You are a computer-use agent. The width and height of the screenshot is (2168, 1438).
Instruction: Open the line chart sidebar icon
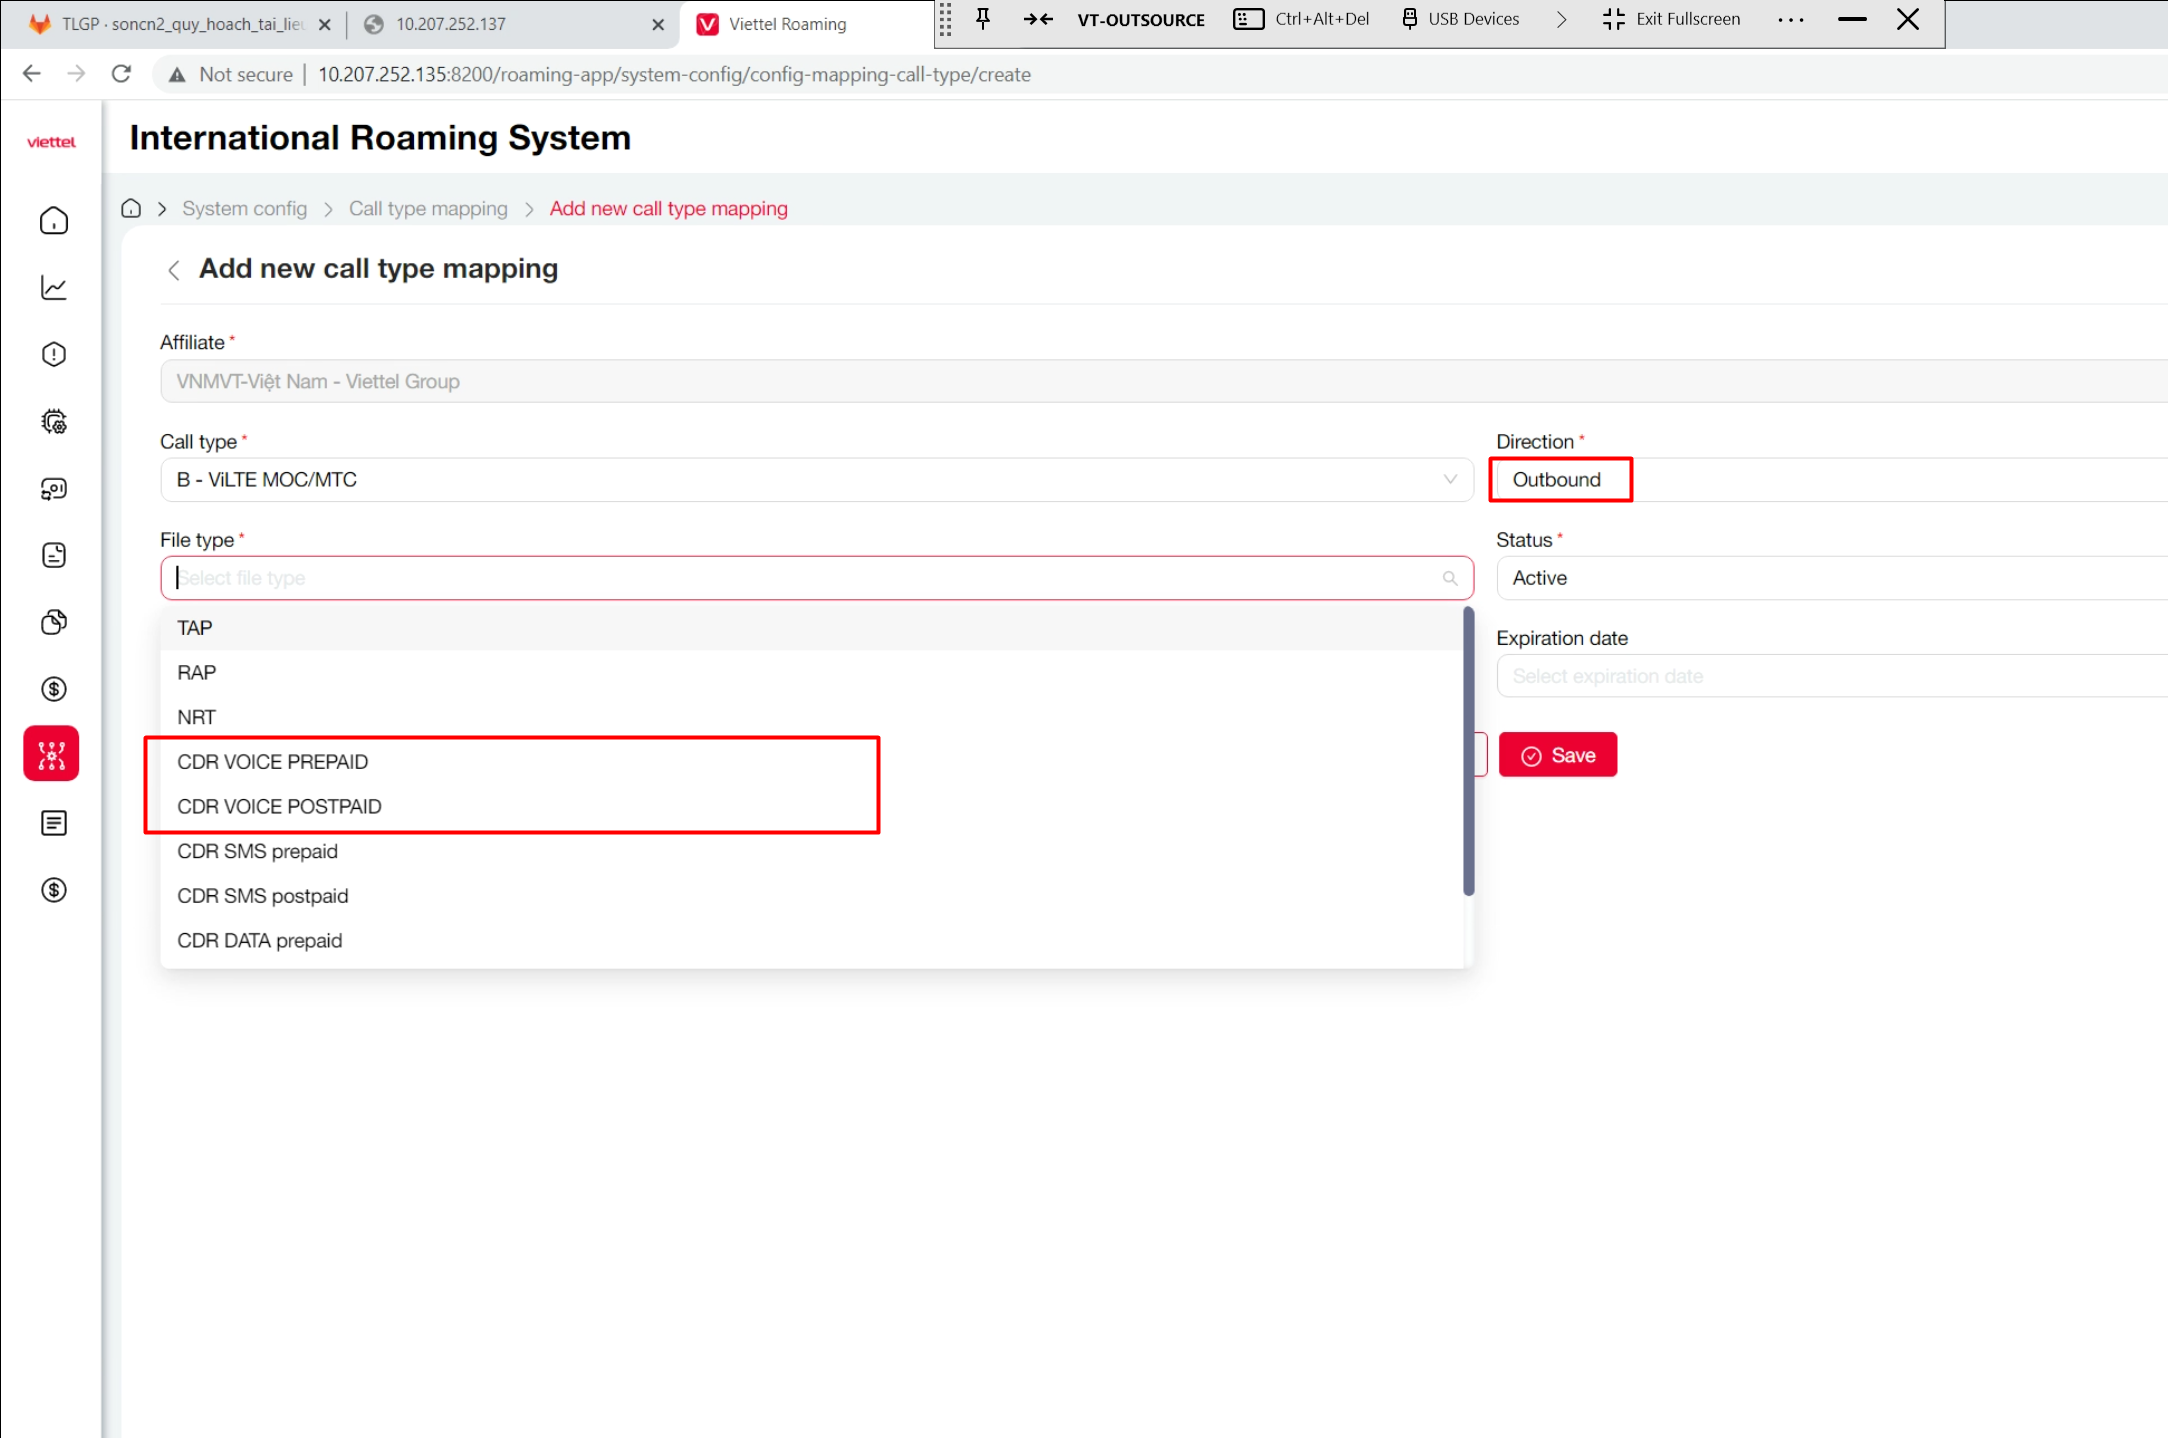point(54,288)
